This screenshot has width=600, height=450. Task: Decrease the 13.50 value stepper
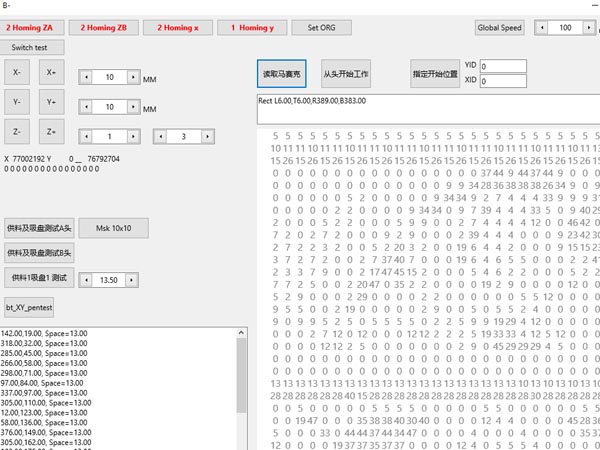point(86,280)
